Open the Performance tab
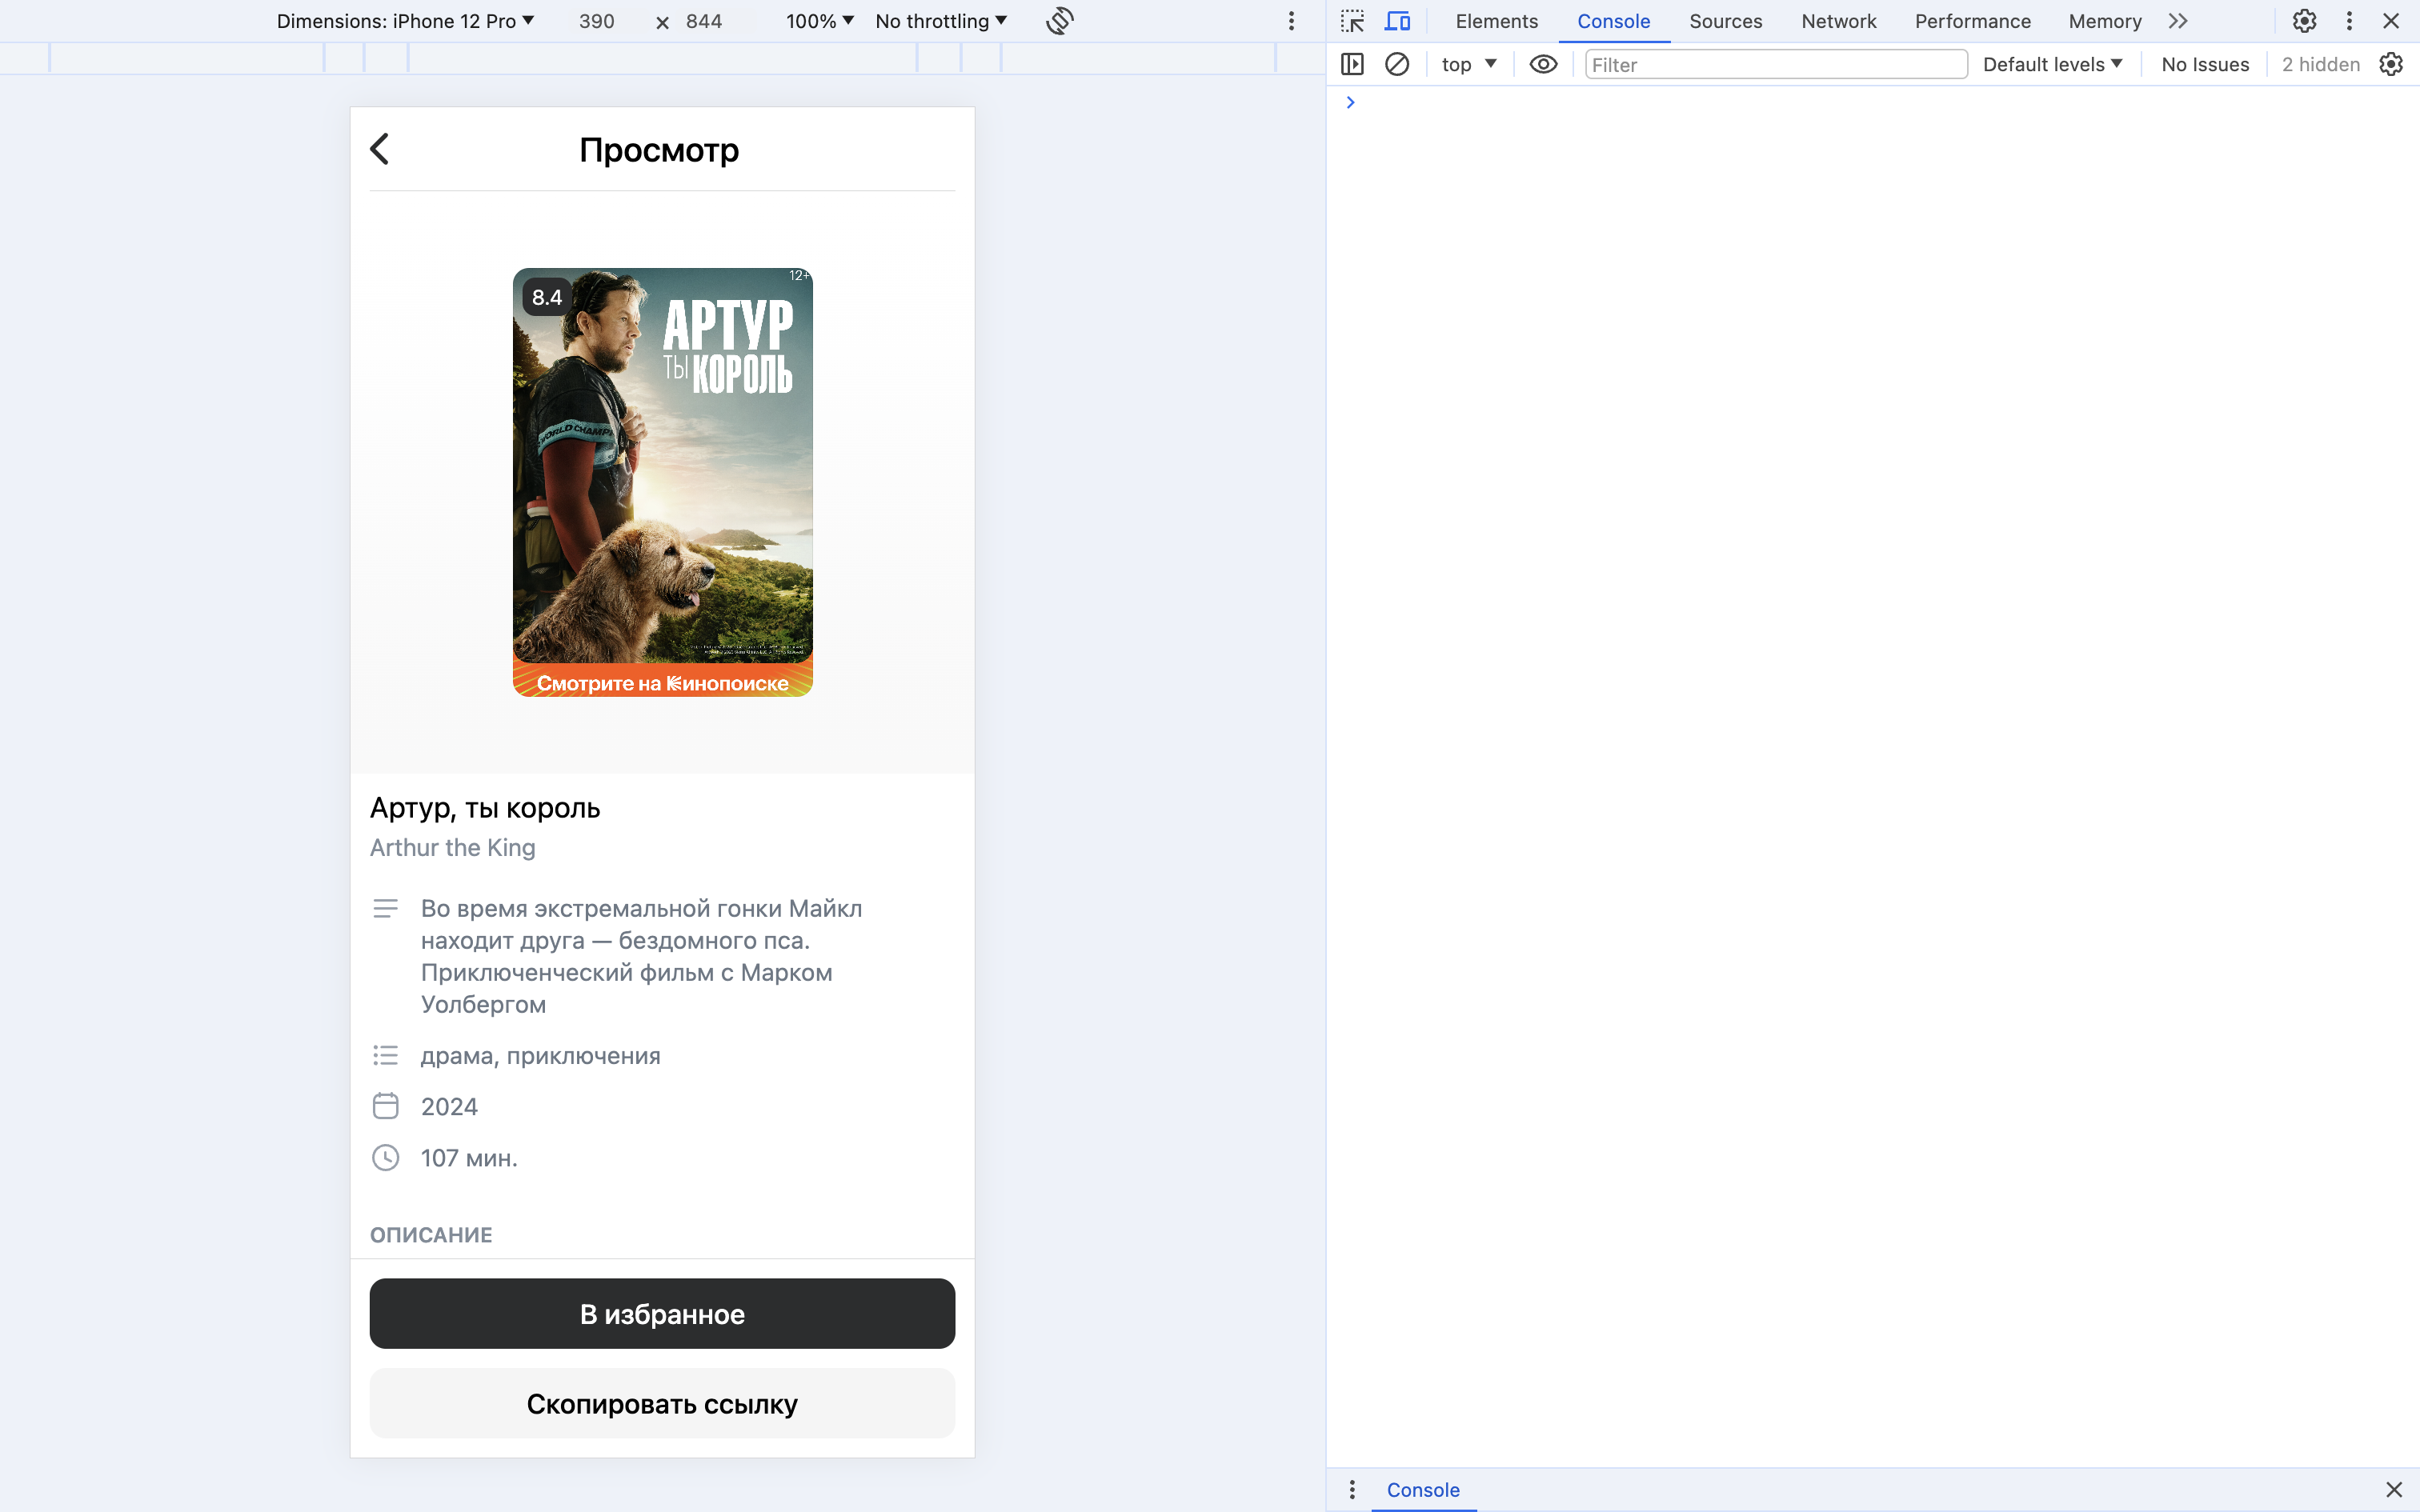 (1972, 21)
